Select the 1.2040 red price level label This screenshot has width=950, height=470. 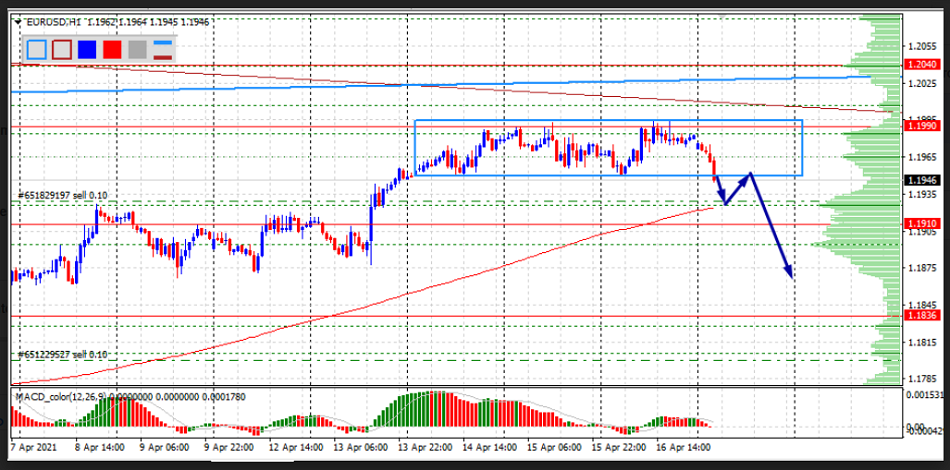pos(921,65)
